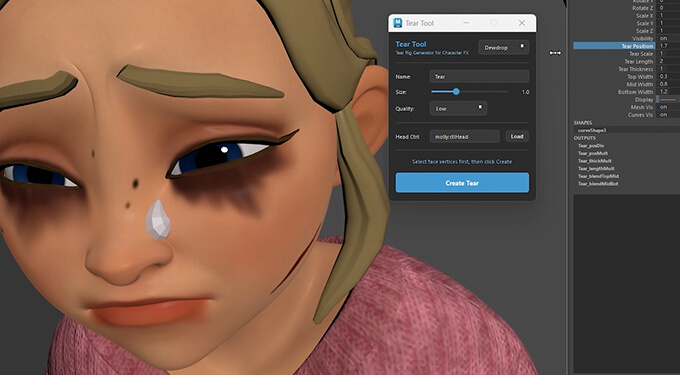Click the Head Ctrl field molly:ctlHead
This screenshot has height=375, width=680.
point(464,137)
